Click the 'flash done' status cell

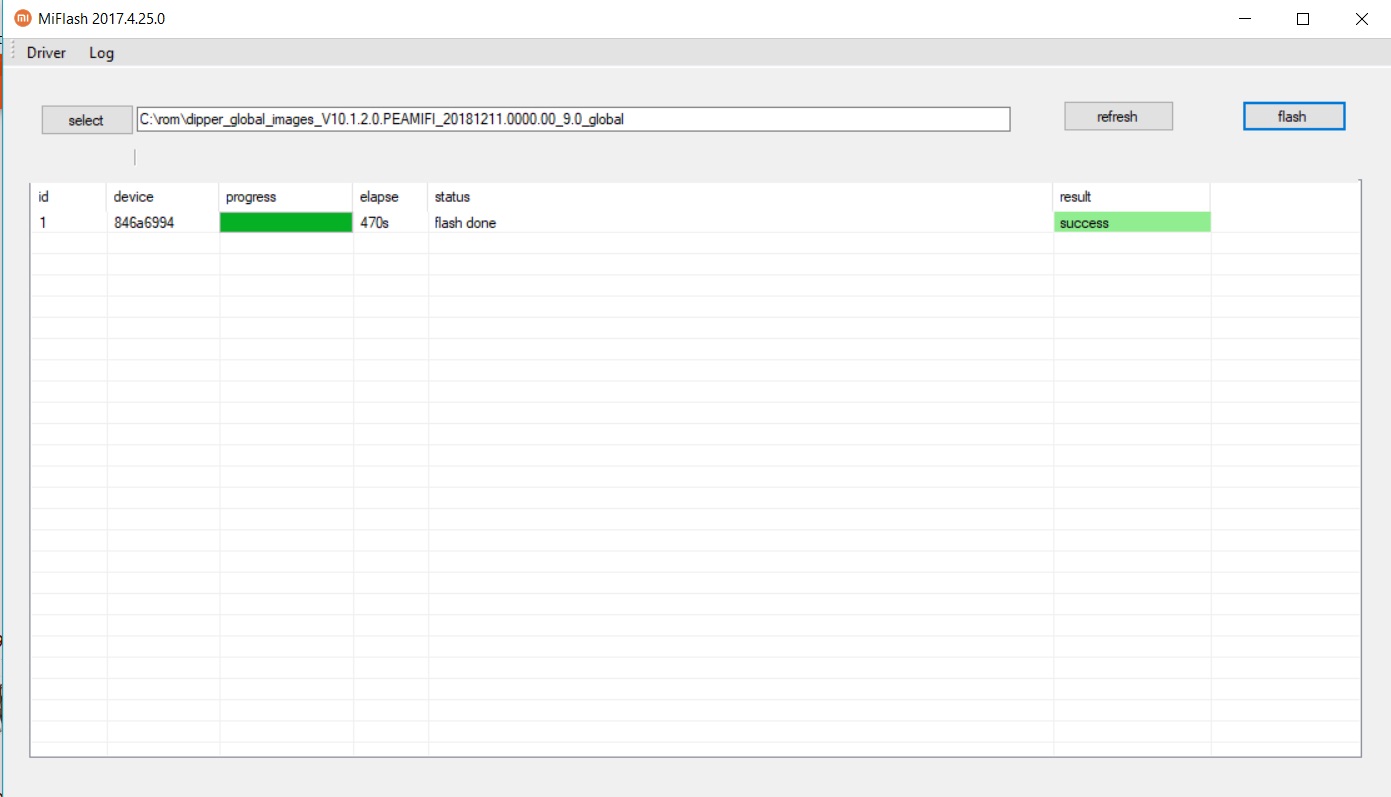(465, 223)
